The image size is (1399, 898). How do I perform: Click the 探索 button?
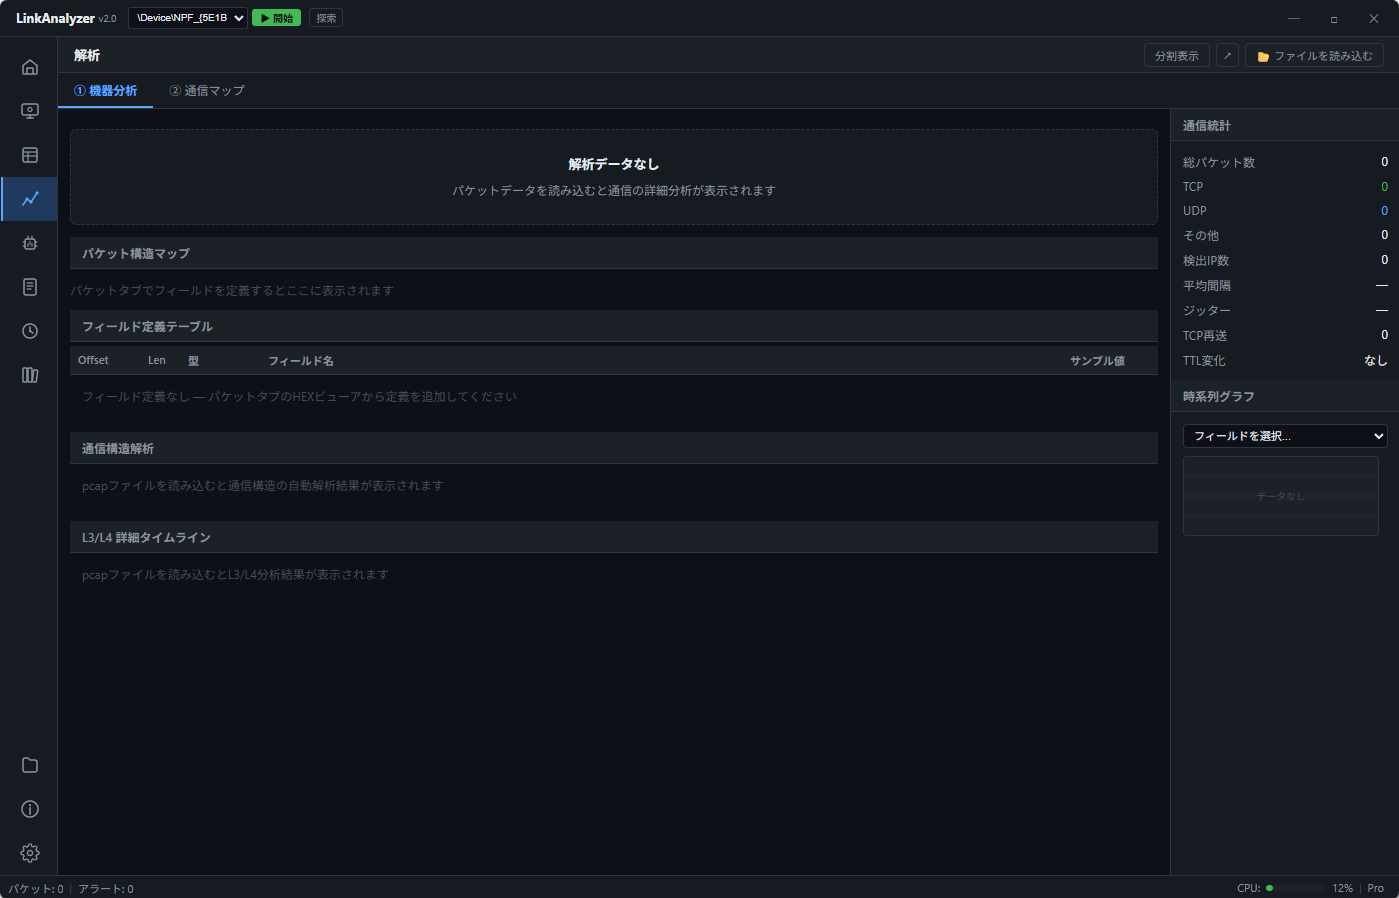coord(326,18)
